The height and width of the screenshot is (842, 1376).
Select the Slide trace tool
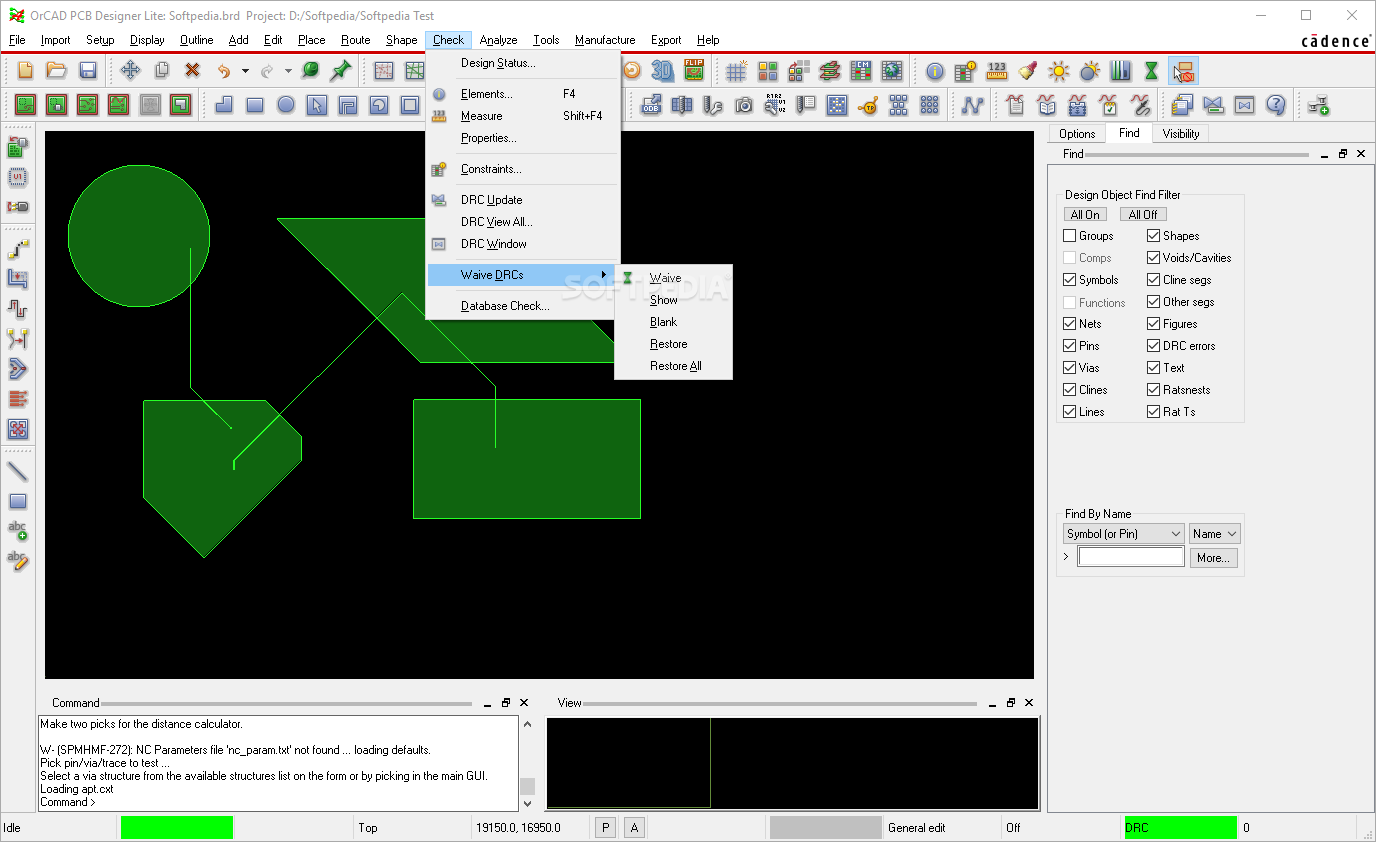(18, 278)
